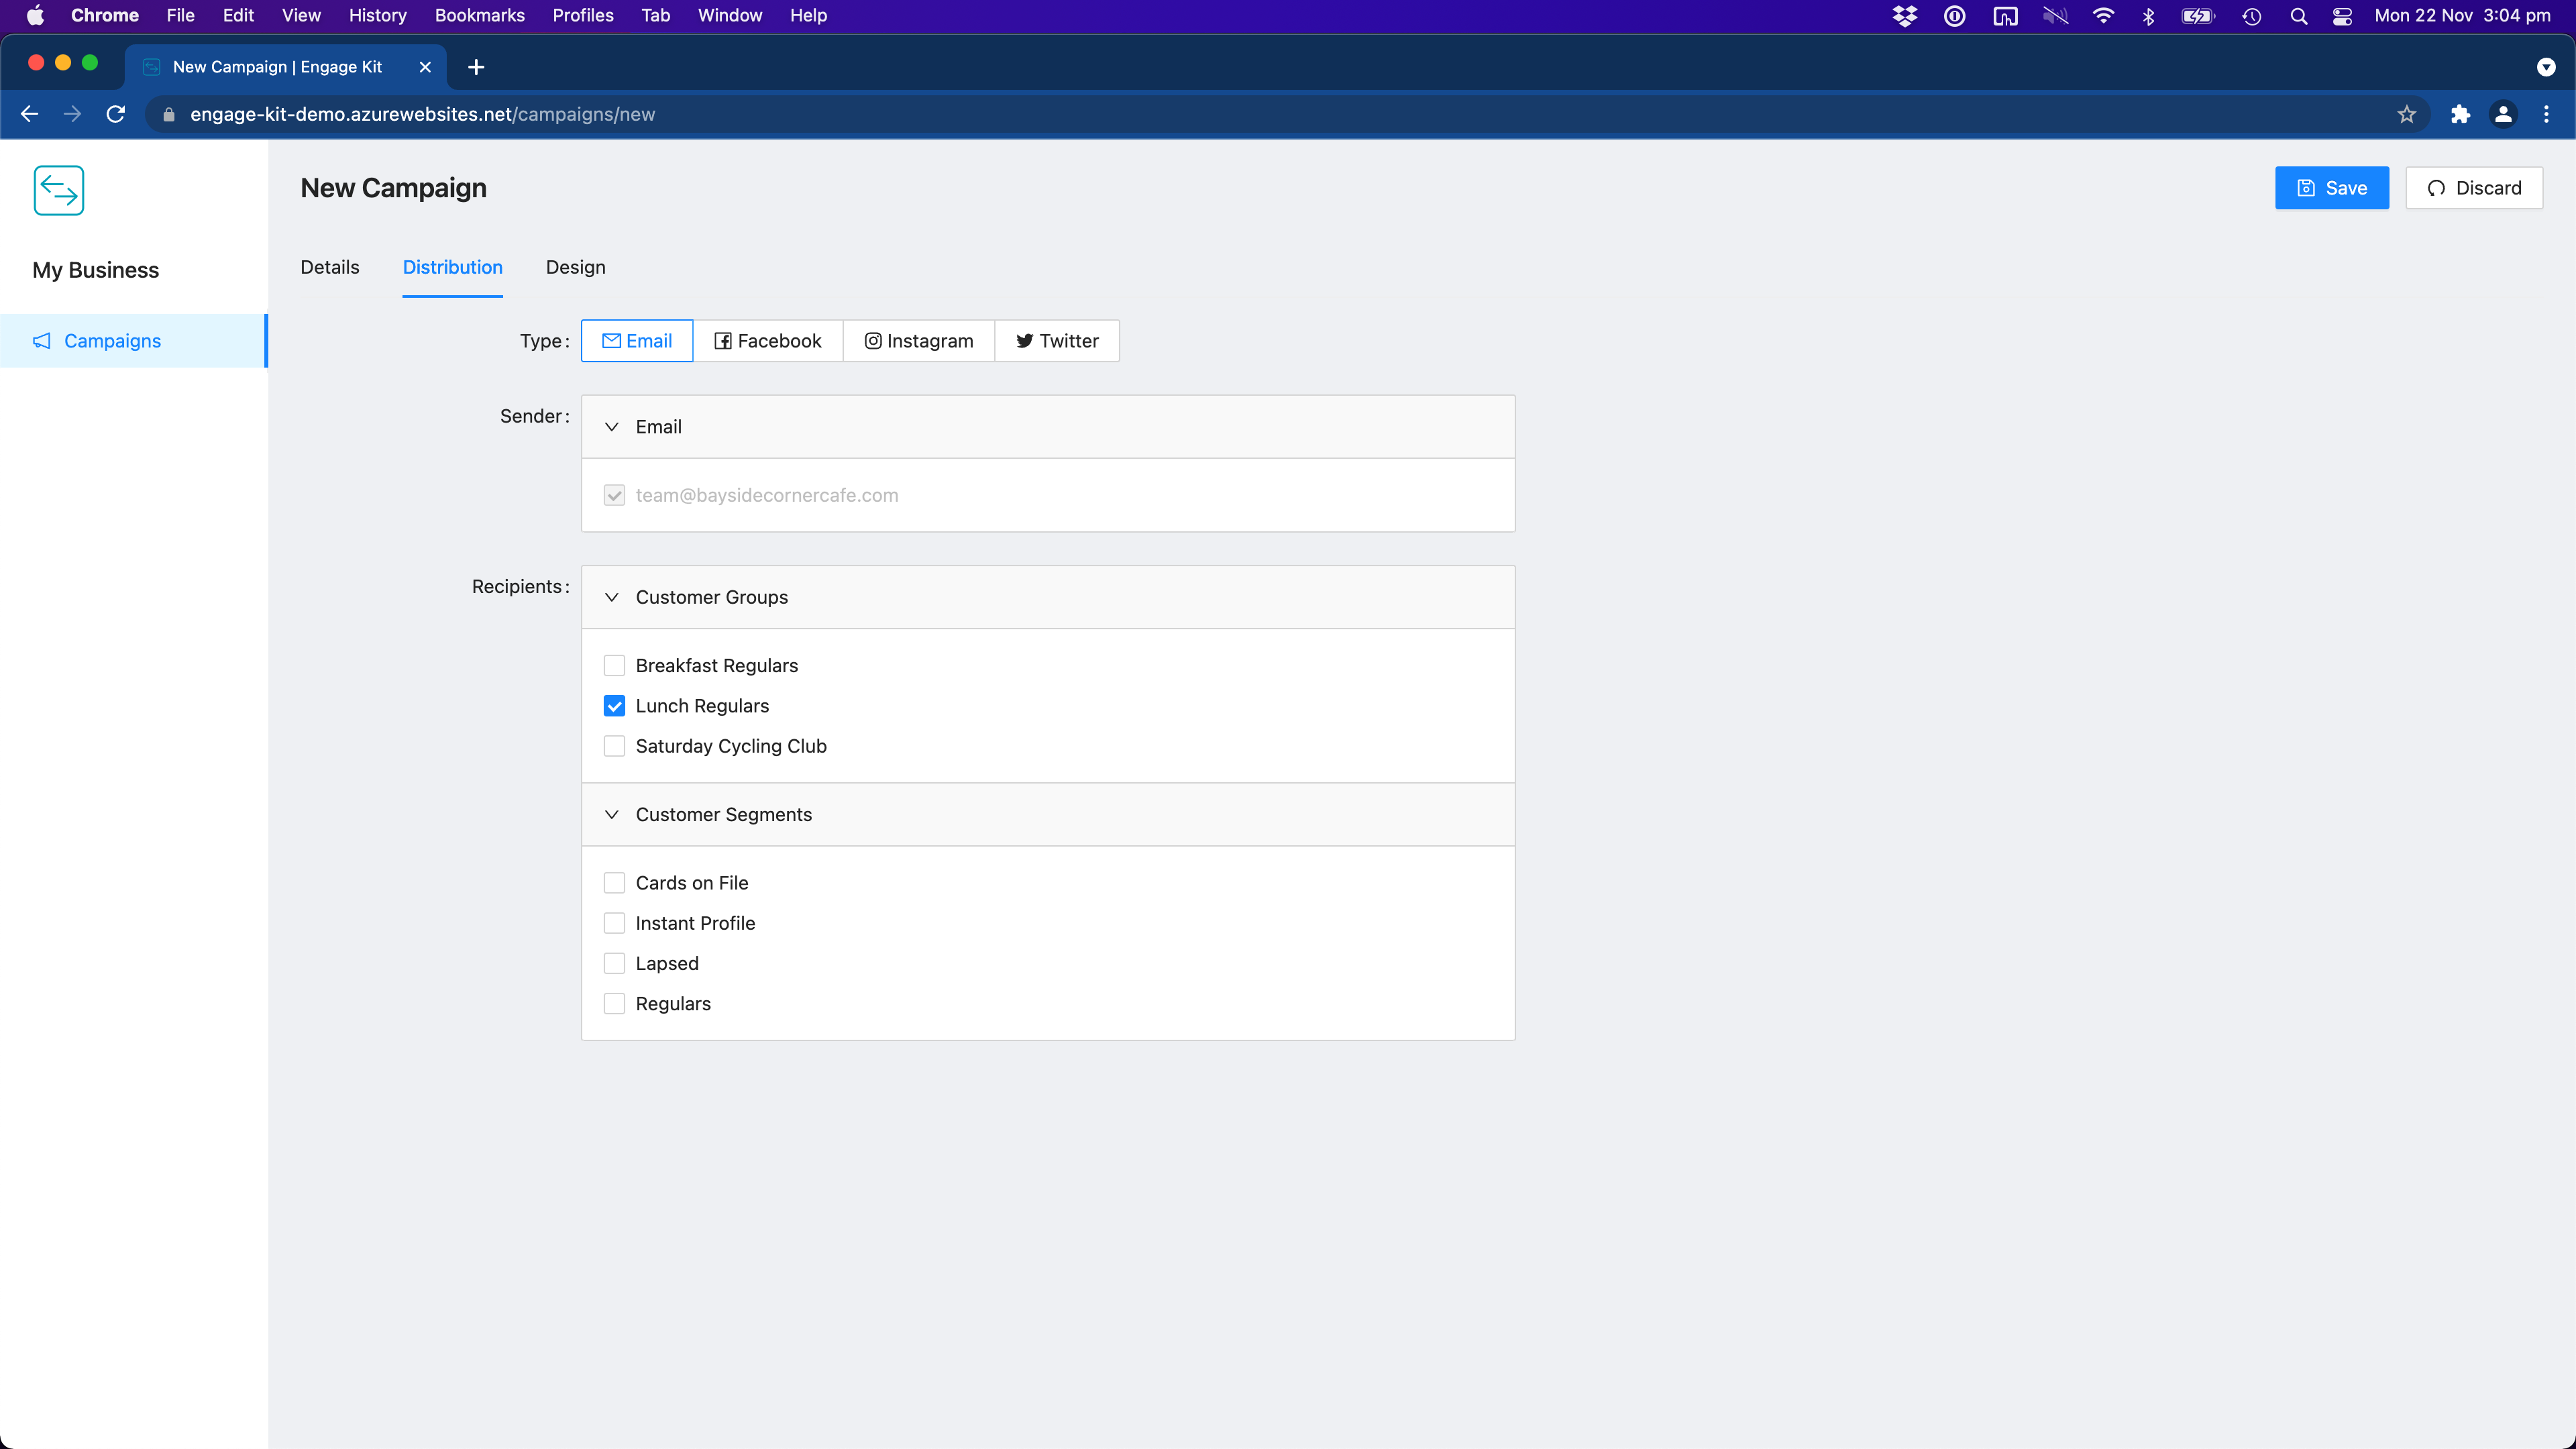Collapse the Customer Segments panel
The width and height of the screenshot is (2576, 1449).
click(612, 814)
